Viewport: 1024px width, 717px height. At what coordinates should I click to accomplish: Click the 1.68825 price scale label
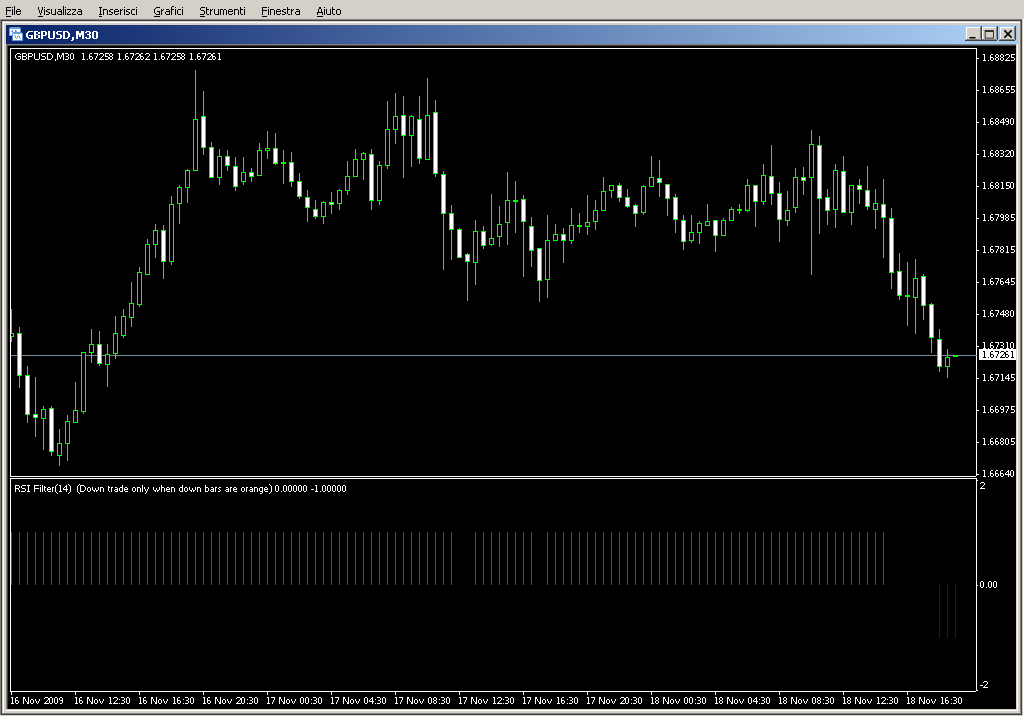point(999,58)
